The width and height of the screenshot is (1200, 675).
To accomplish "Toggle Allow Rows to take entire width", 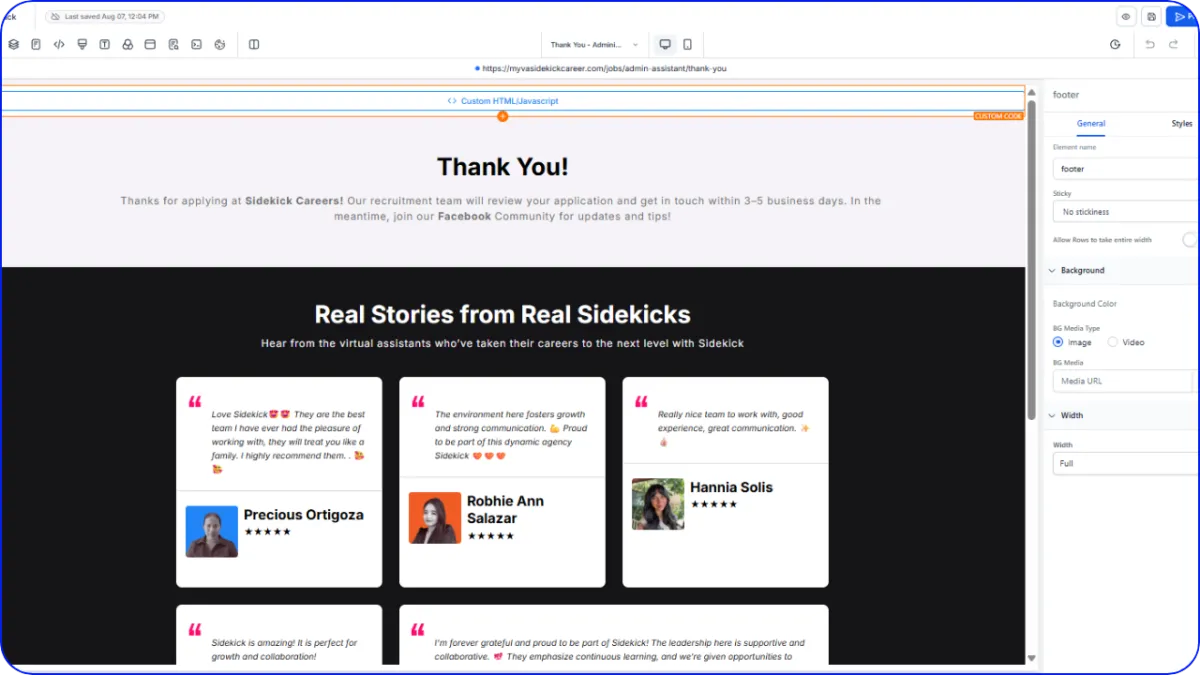I will click(x=1190, y=240).
